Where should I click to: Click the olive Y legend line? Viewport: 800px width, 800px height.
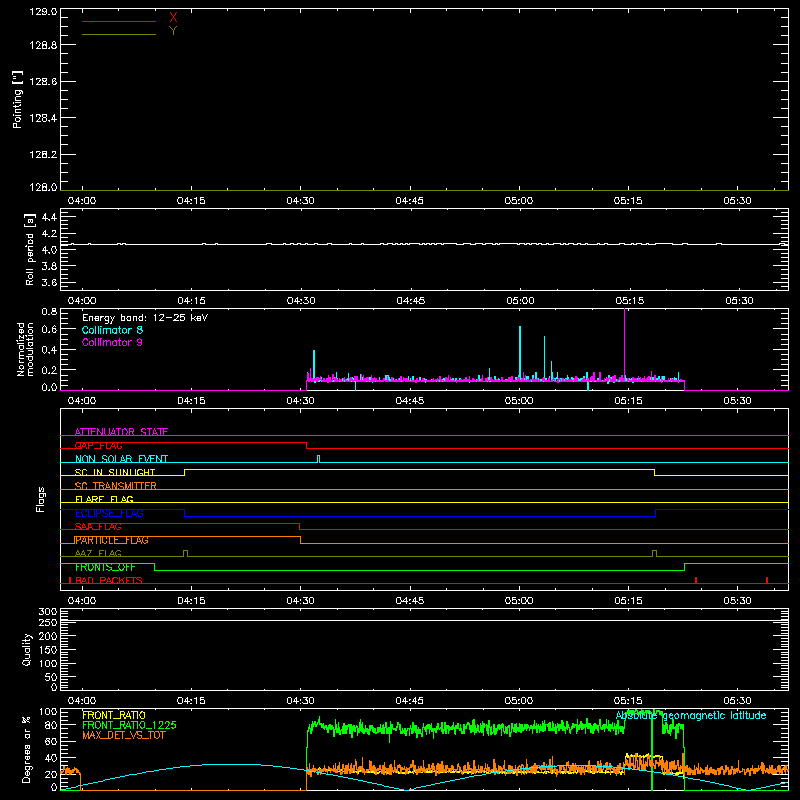(119, 34)
